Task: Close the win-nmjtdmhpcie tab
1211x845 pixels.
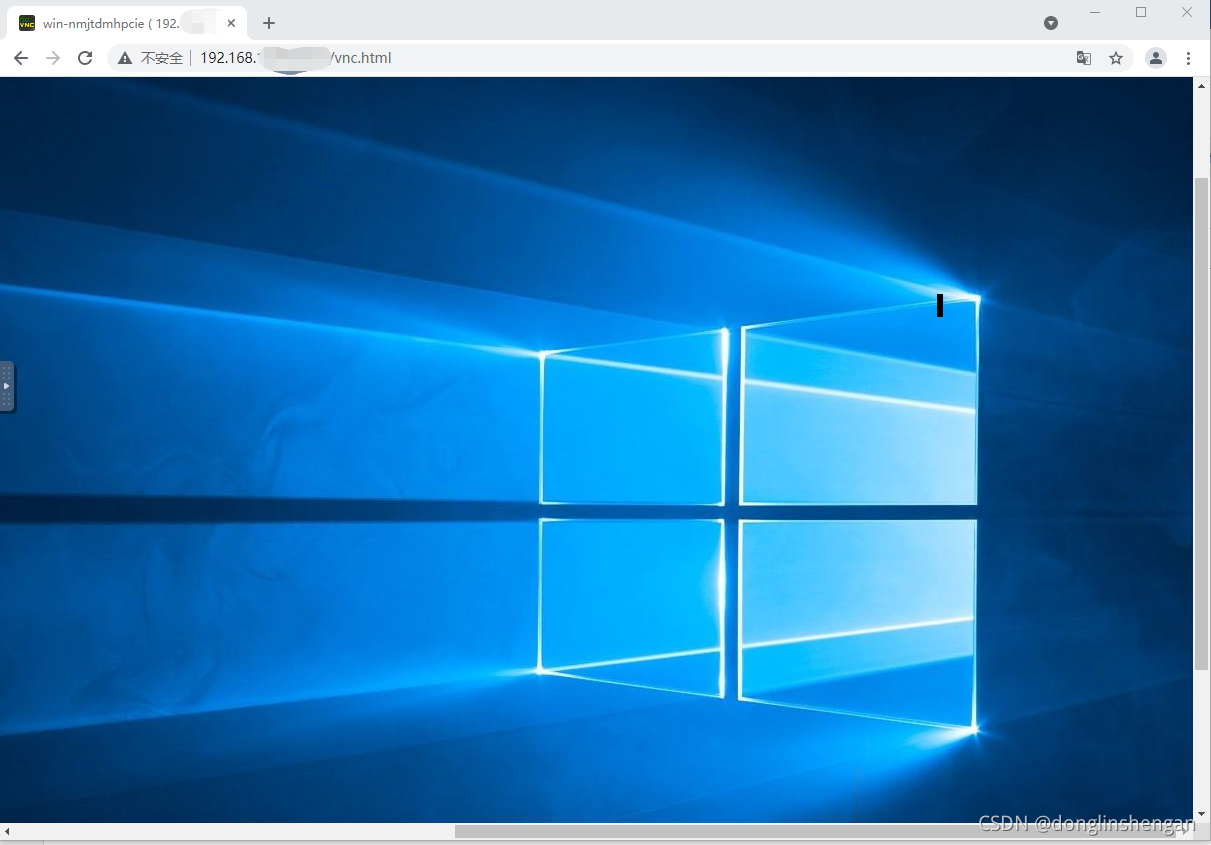Action: click(231, 23)
